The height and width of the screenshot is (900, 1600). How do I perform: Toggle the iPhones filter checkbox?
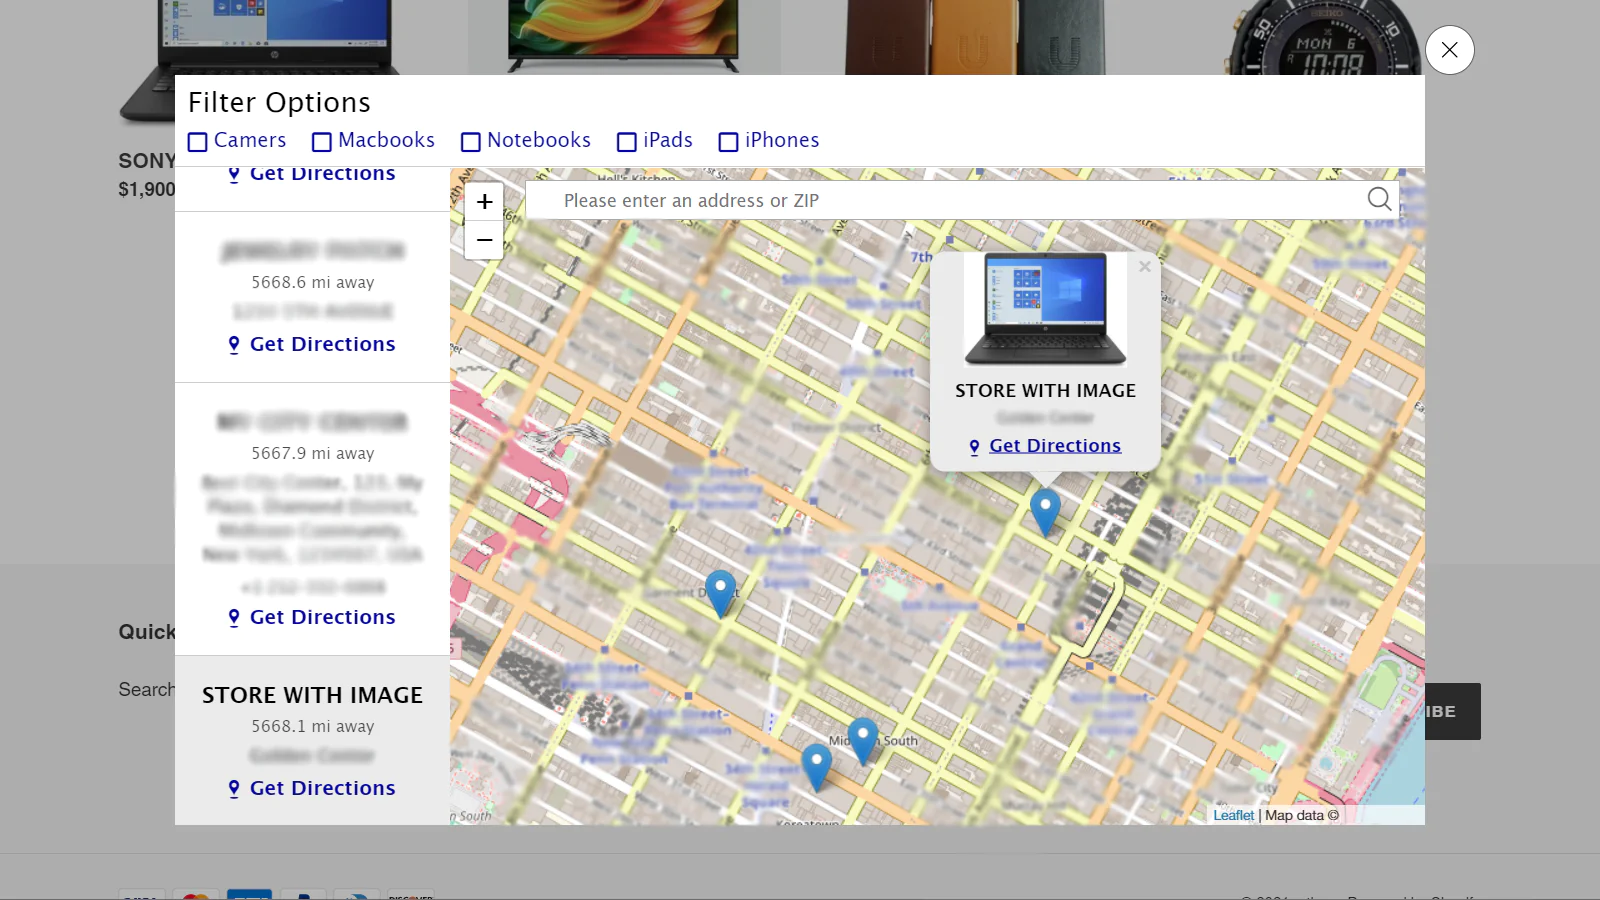729,142
